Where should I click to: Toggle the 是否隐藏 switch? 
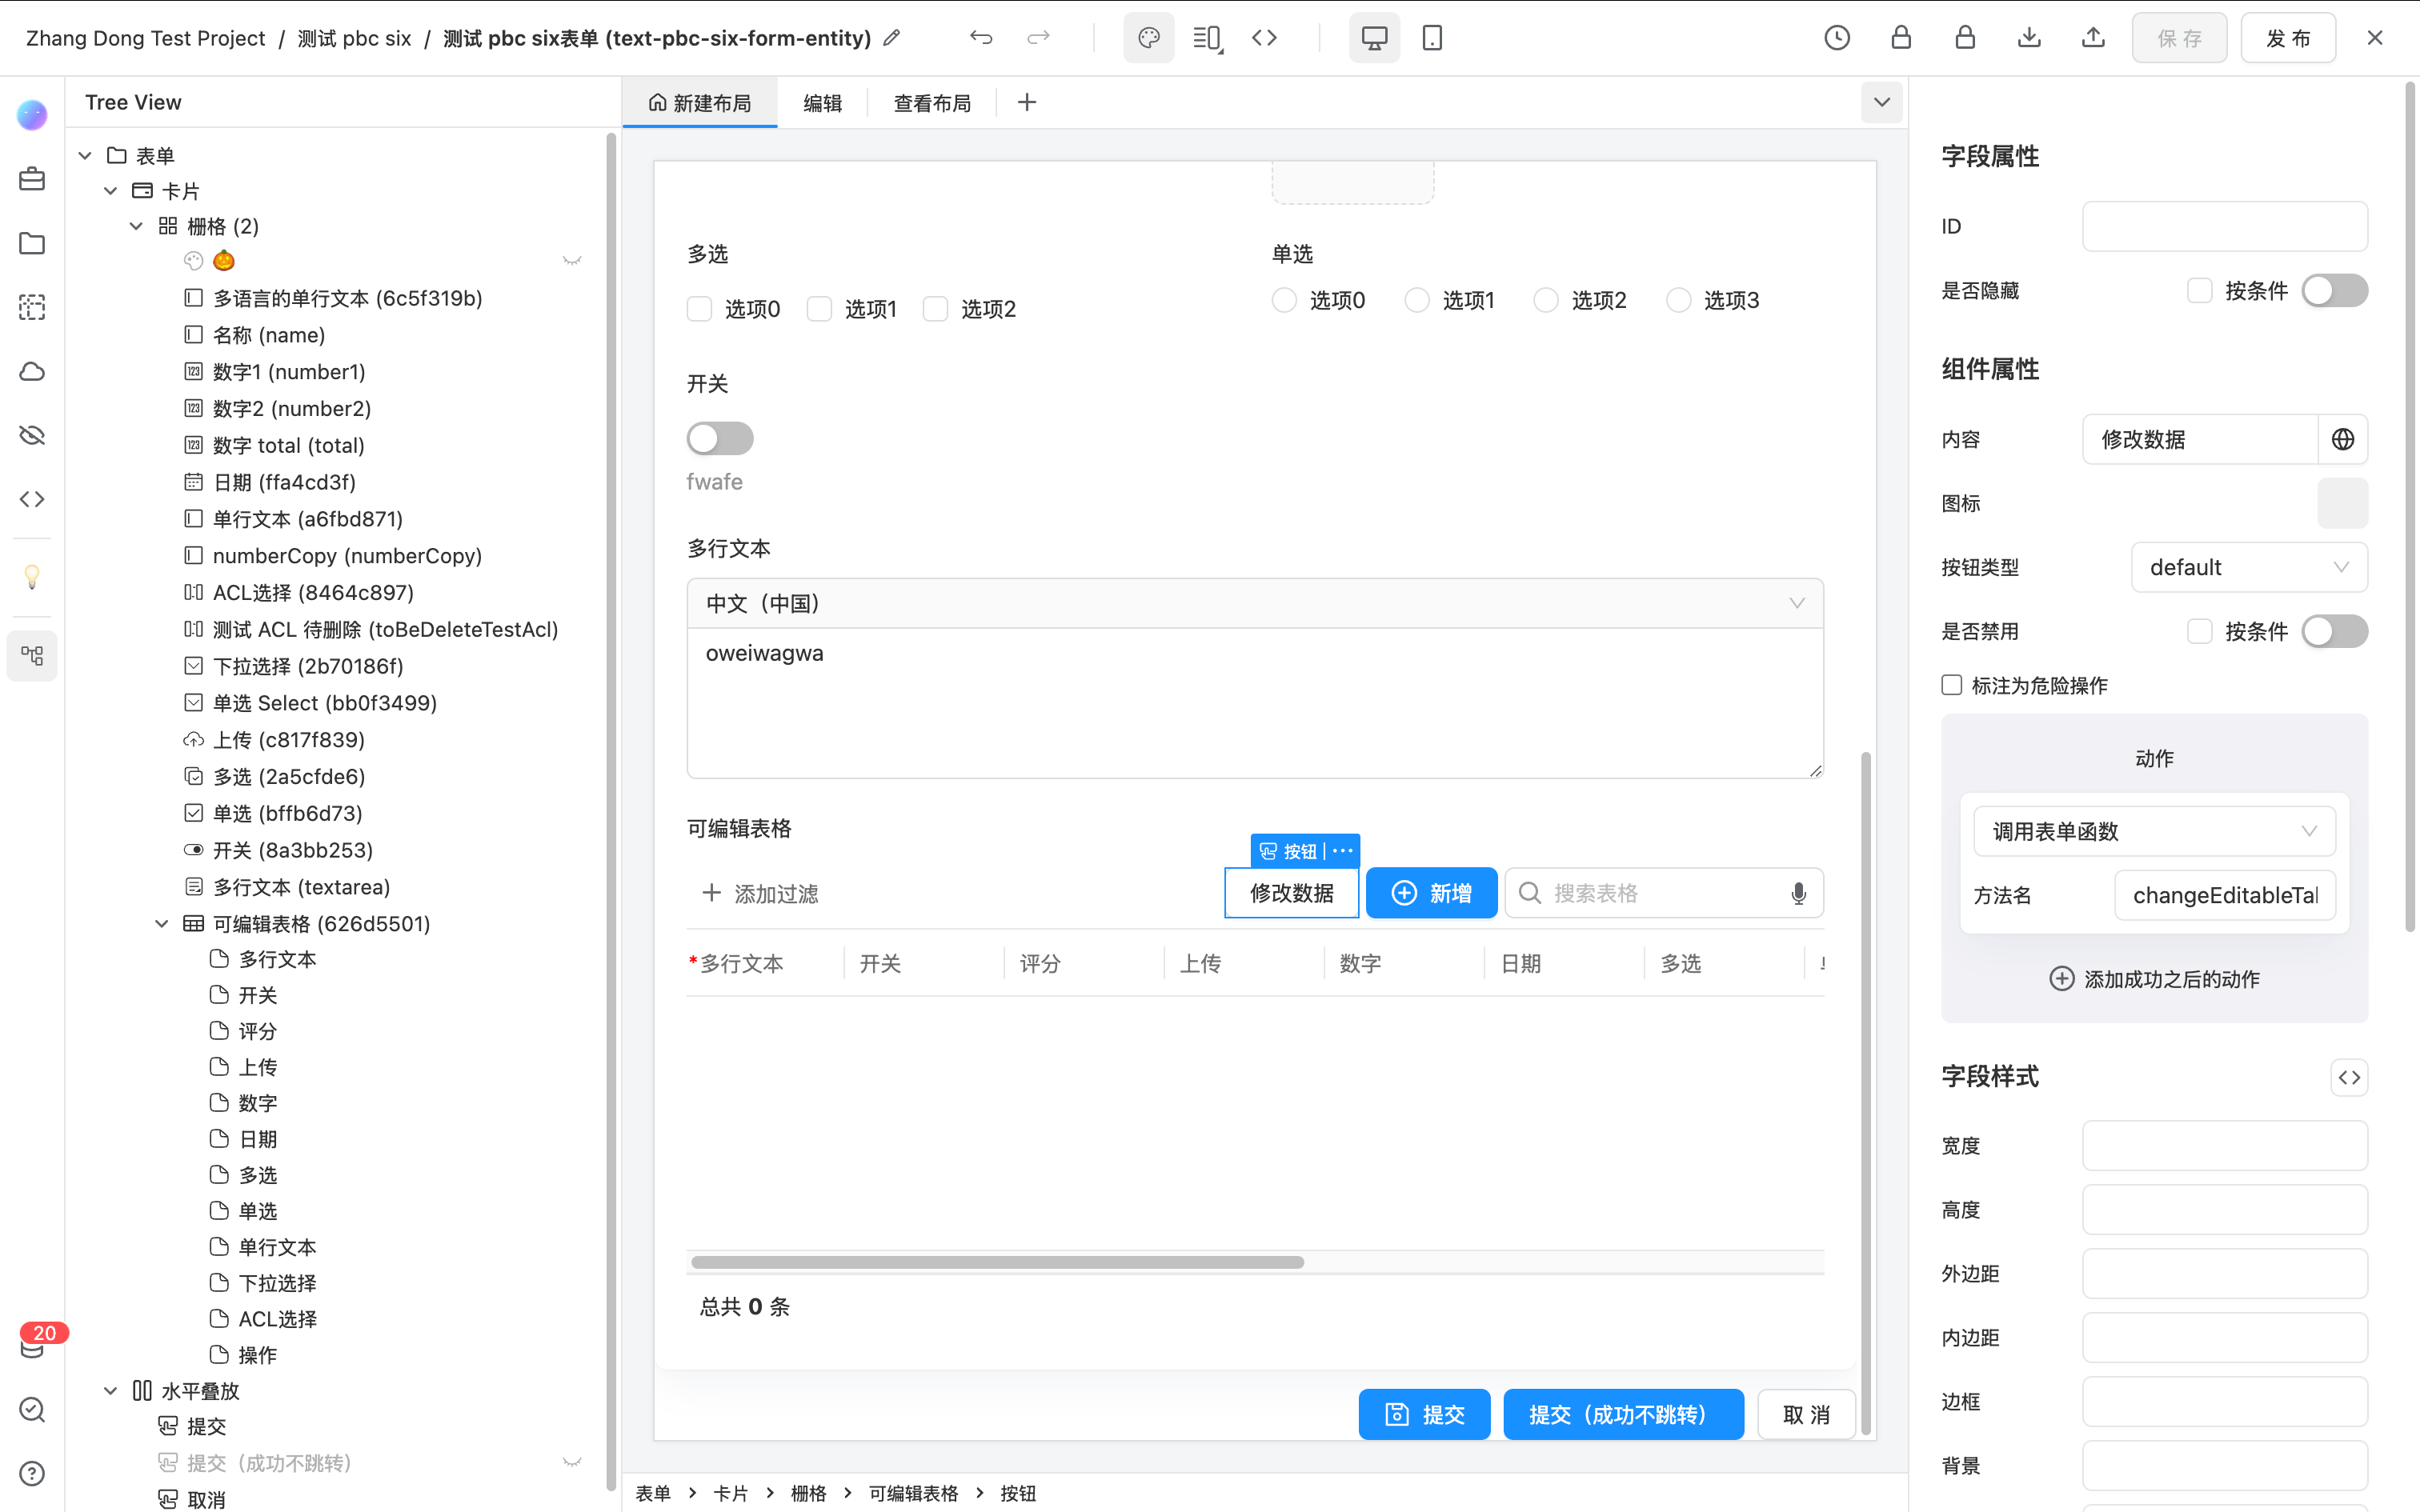click(2335, 291)
